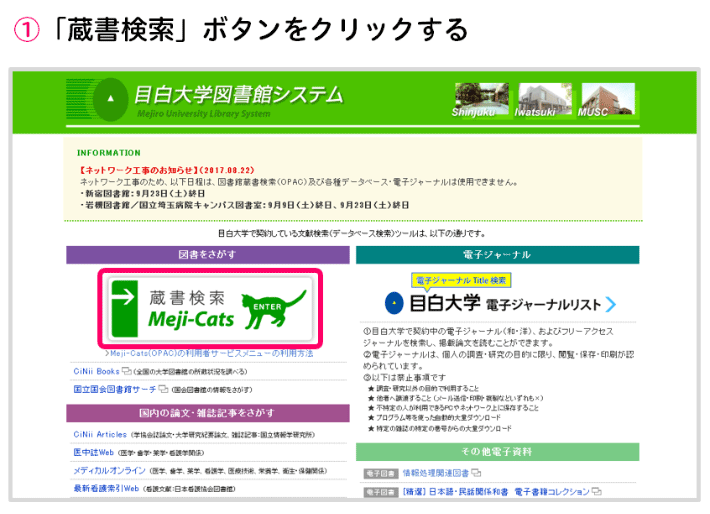Click 国内の論文・雑誌記事をさがす section header
The width and height of the screenshot is (710, 514).
point(208,413)
